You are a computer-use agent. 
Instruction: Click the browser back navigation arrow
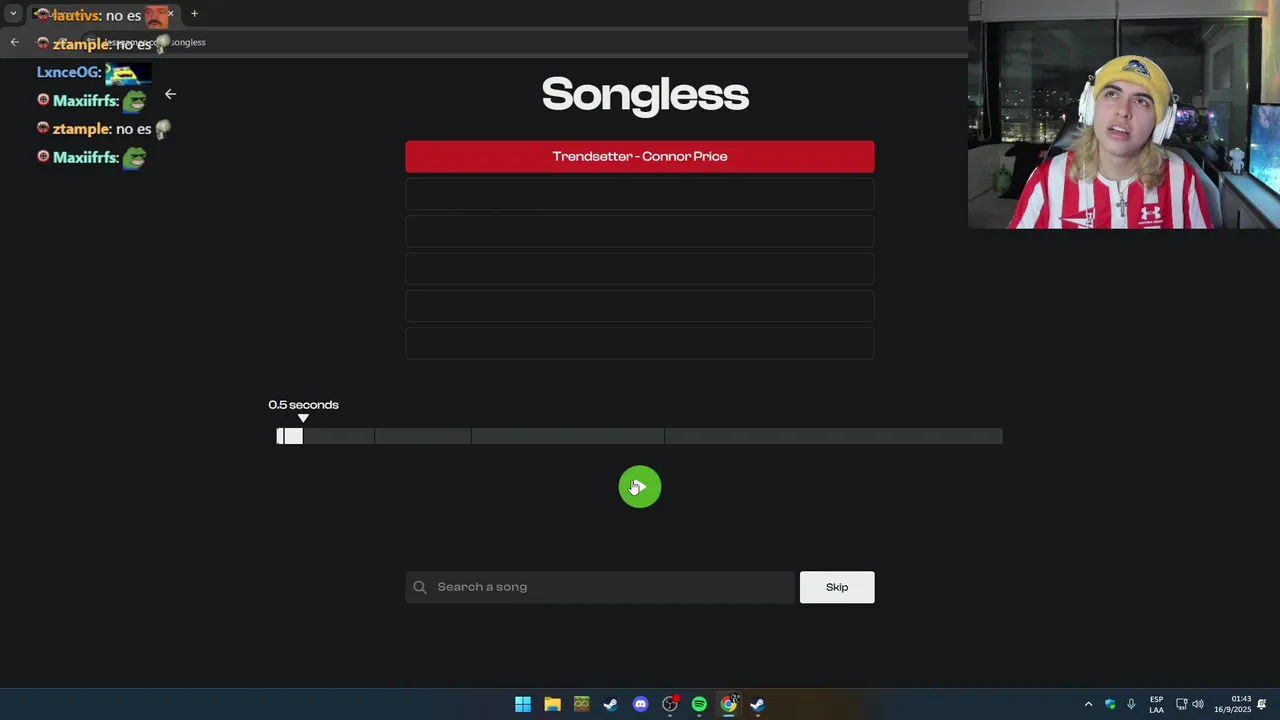click(14, 42)
